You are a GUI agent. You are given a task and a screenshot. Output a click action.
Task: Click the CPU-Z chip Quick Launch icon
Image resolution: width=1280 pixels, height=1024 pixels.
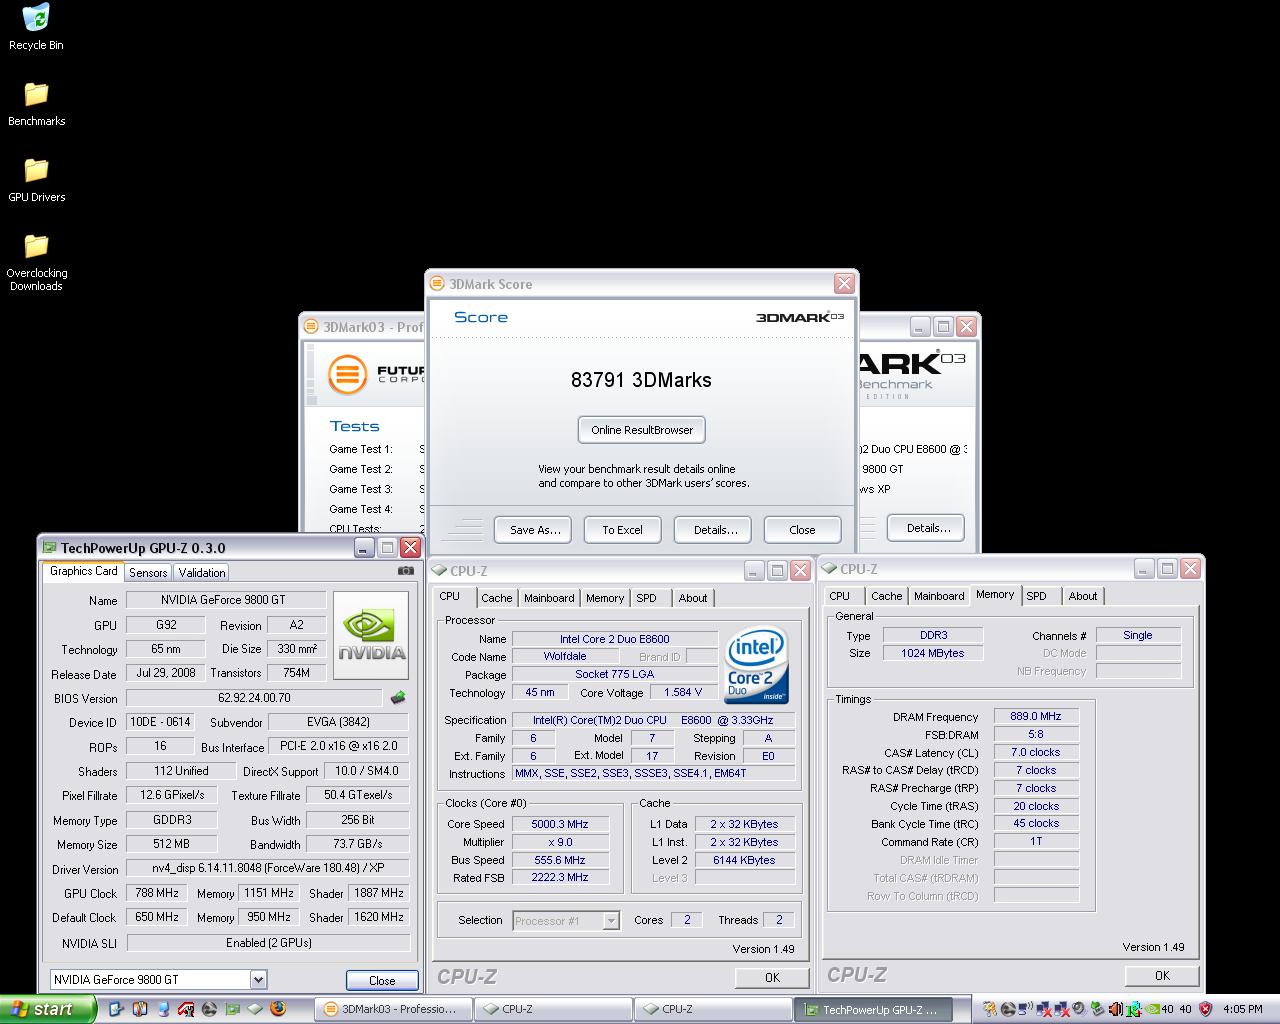[254, 1009]
